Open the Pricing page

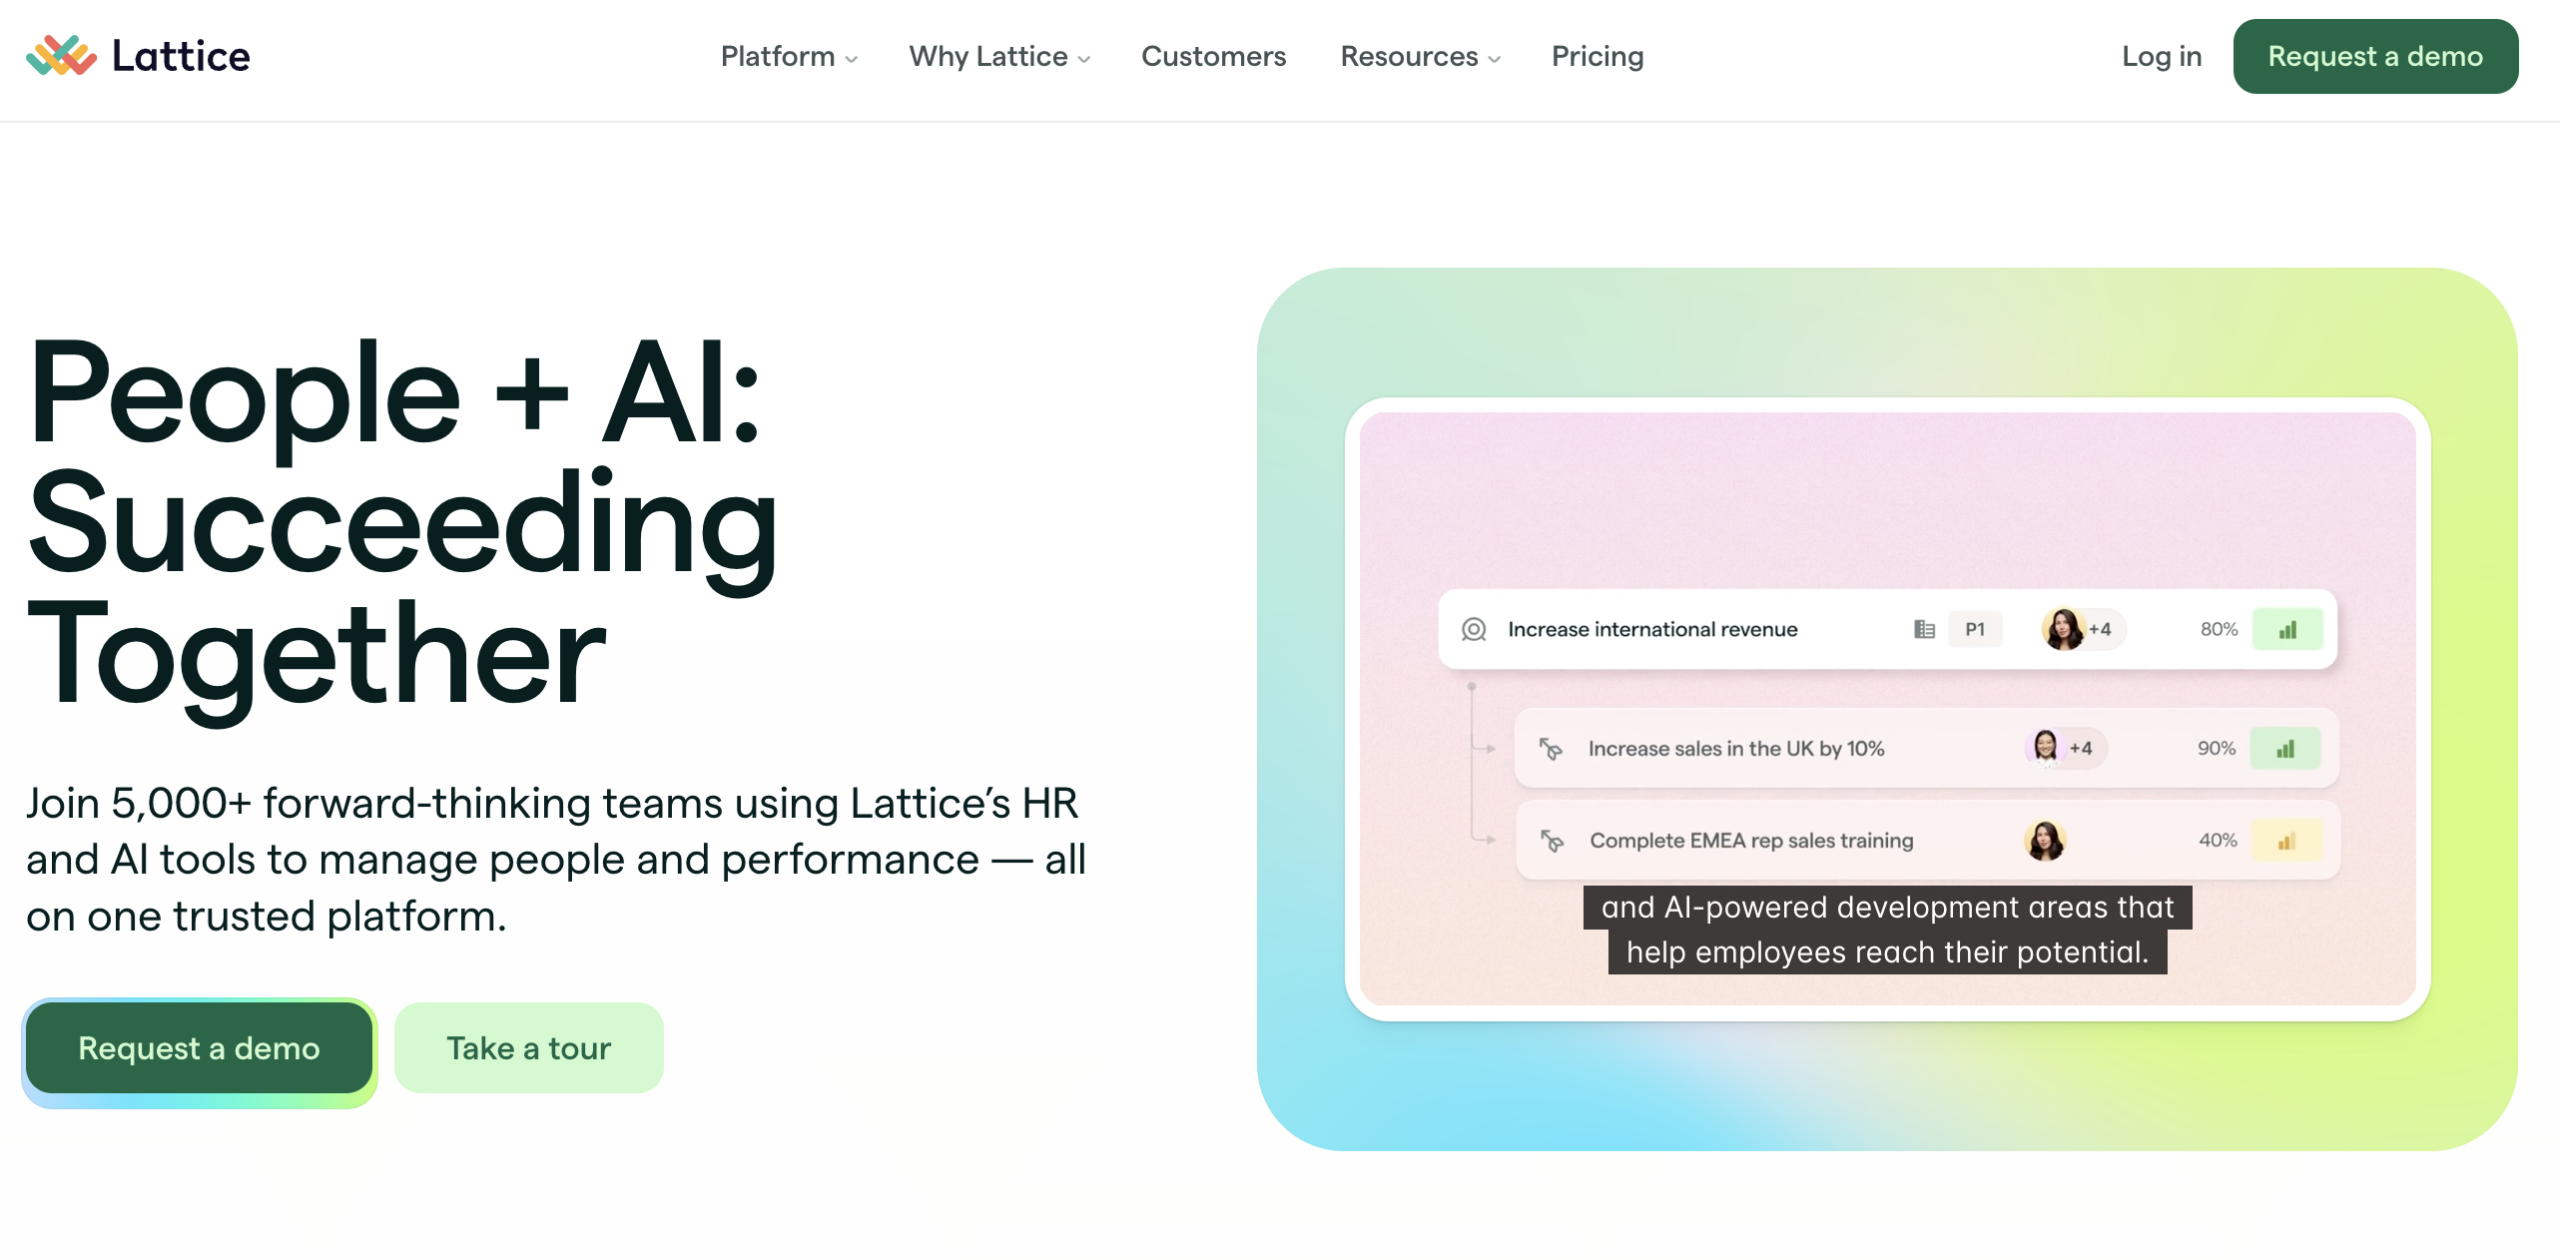(x=1597, y=56)
